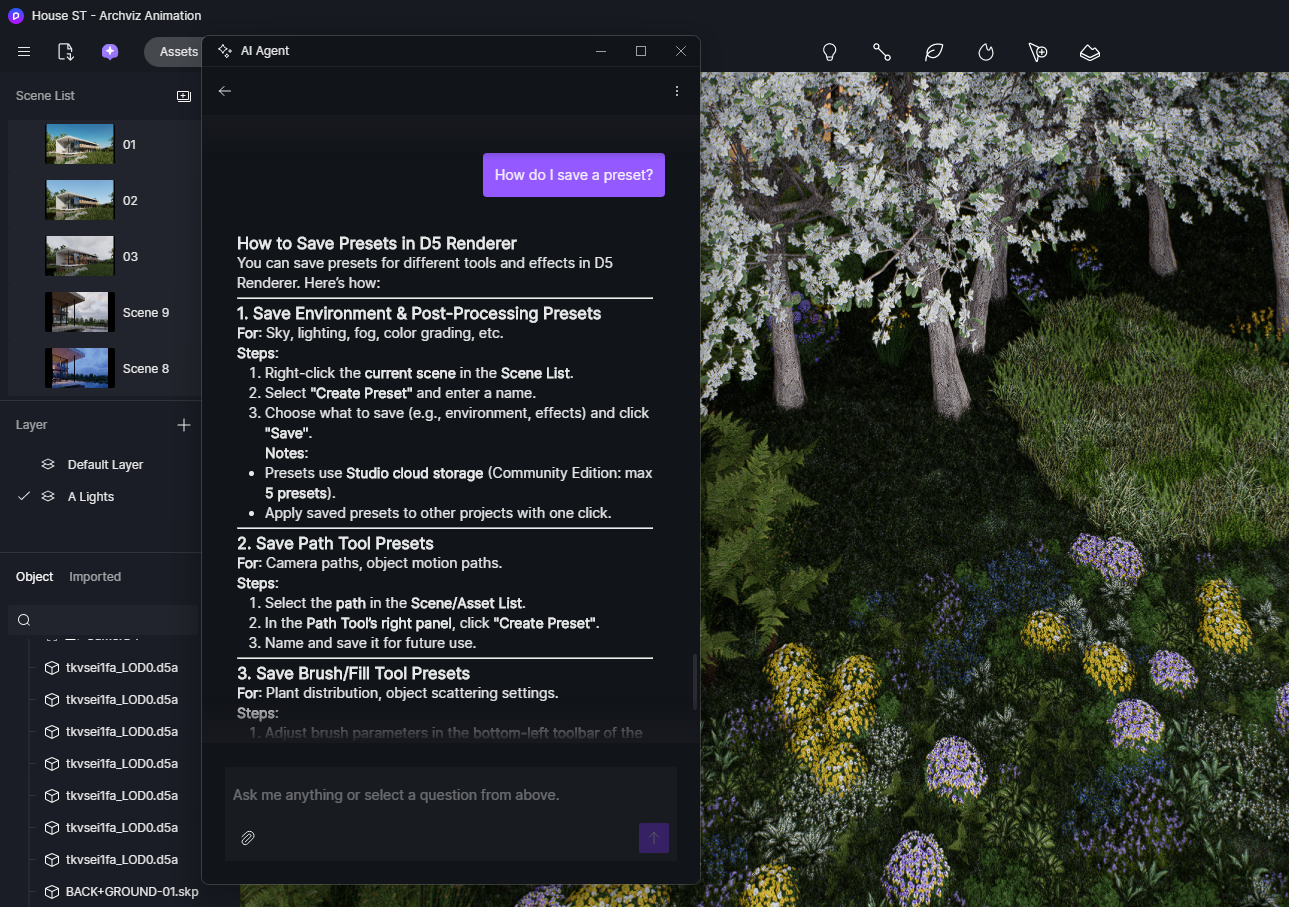Minimize the AI Agent window
Screen dimensions: 1289x907
point(601,51)
